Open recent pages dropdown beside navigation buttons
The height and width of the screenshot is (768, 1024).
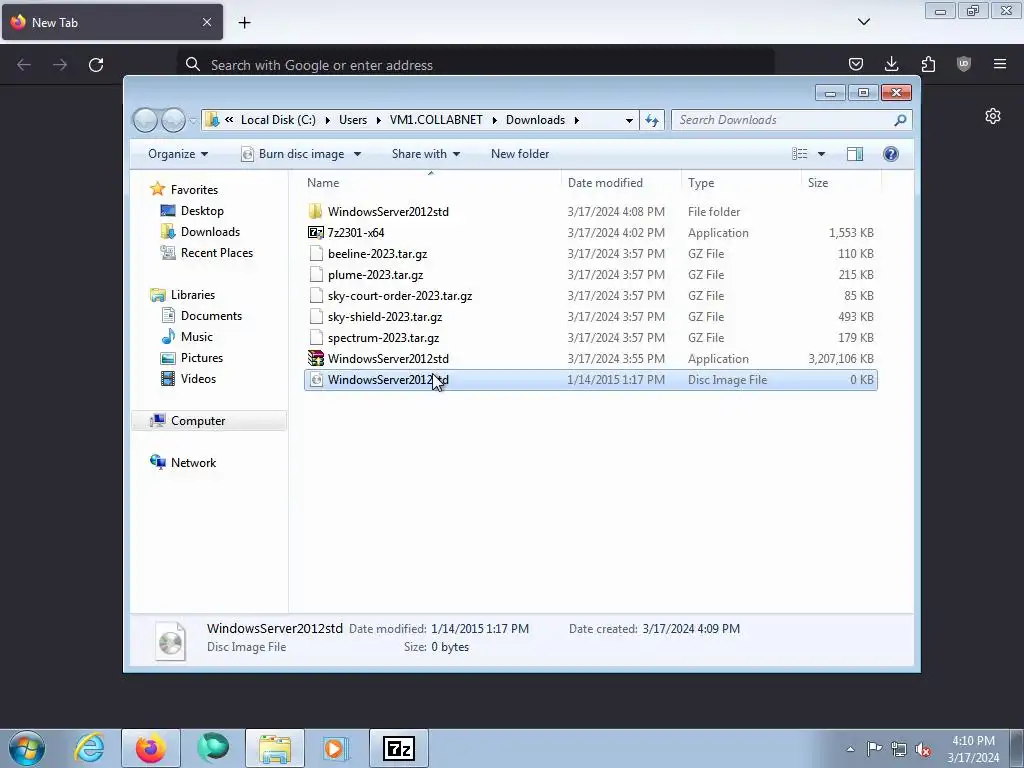[193, 120]
